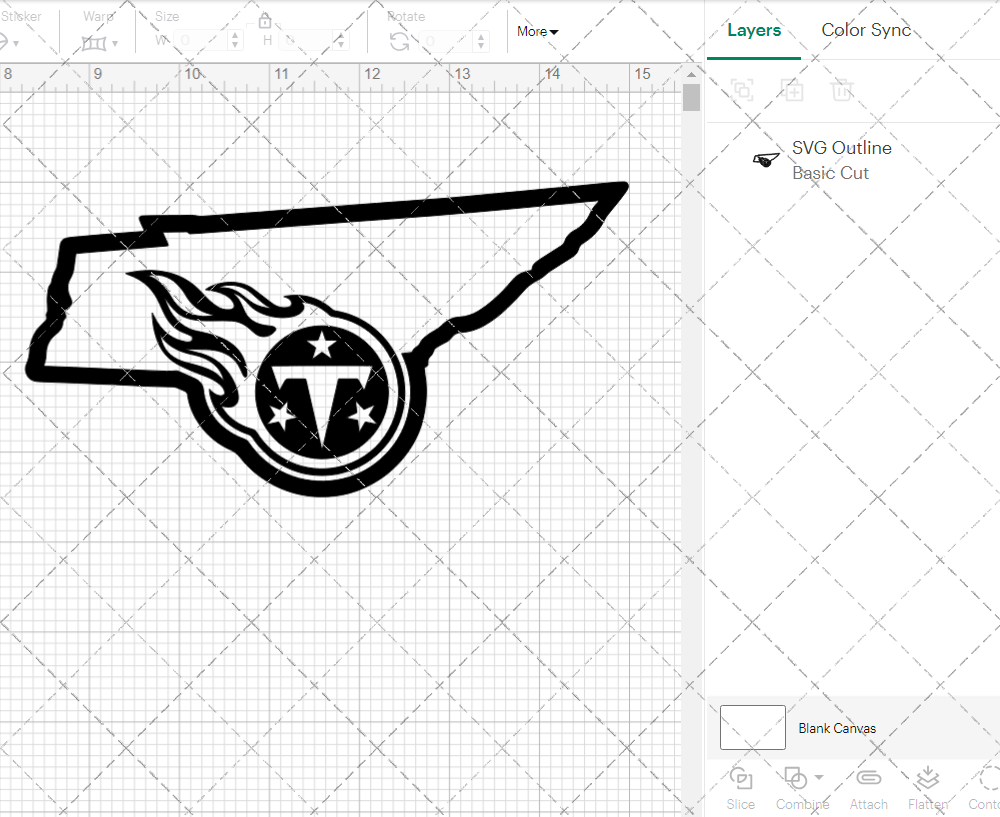Click the Group layers icon
Screen dimensions: 1000x817
[x=742, y=90]
